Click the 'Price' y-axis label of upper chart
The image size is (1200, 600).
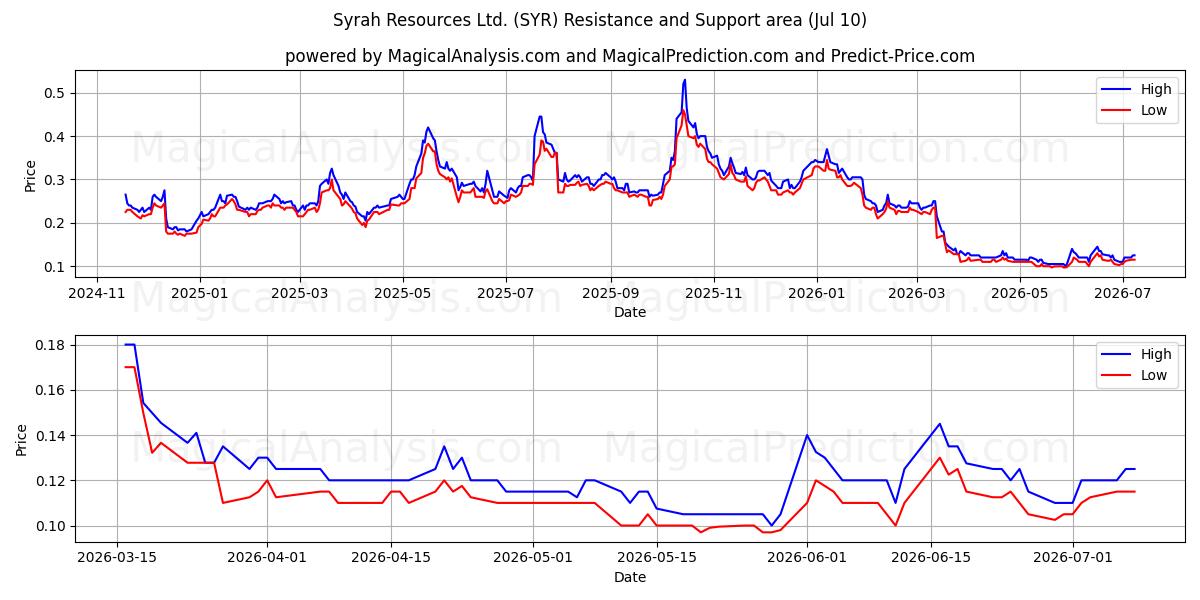(x=31, y=175)
